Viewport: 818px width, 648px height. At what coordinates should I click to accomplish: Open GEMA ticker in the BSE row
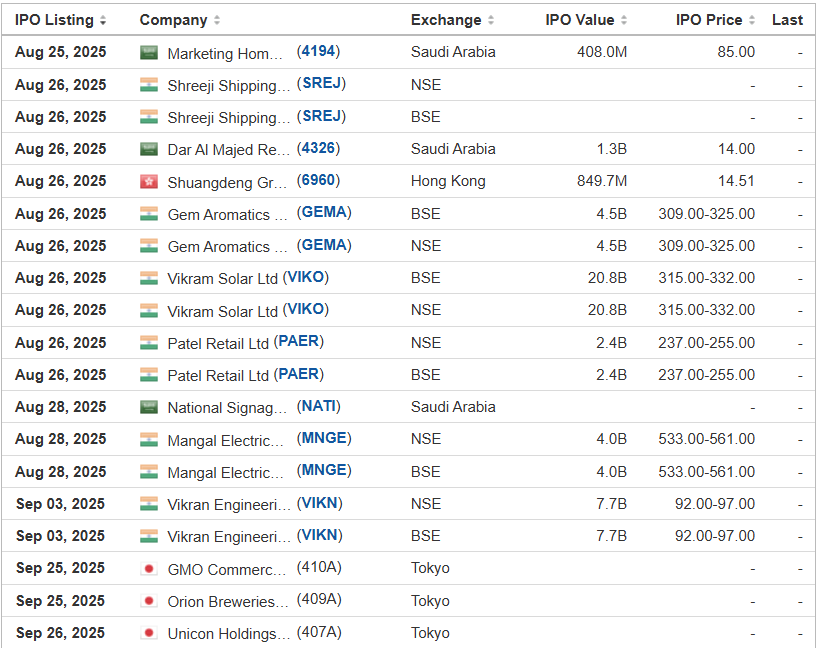tap(324, 212)
